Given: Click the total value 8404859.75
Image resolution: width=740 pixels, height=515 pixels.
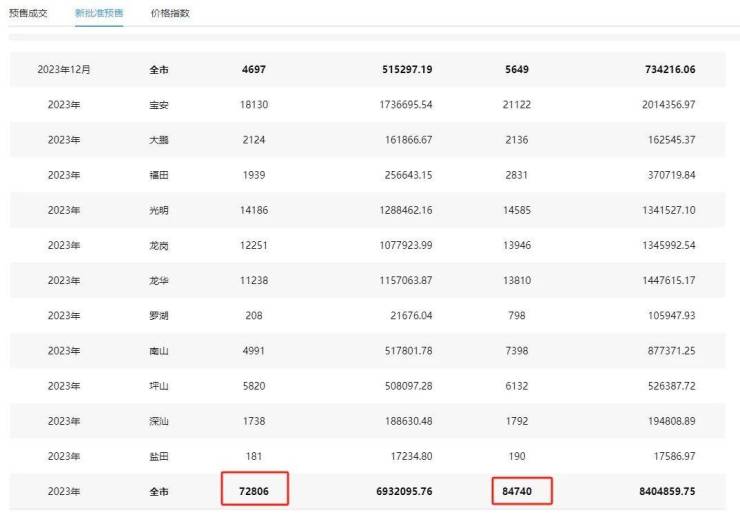Looking at the screenshot, I should [x=667, y=491].
